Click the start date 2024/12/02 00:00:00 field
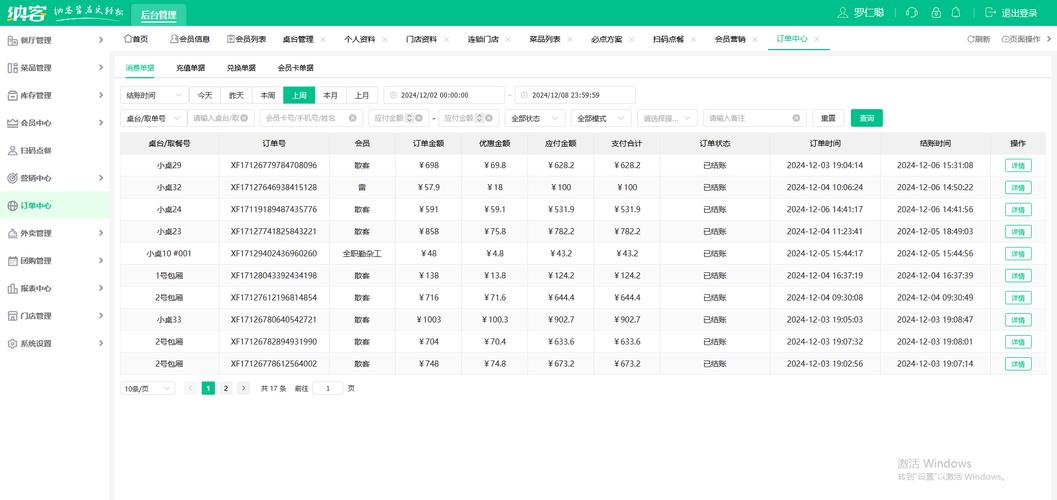The height and width of the screenshot is (500, 1057). tap(444, 95)
